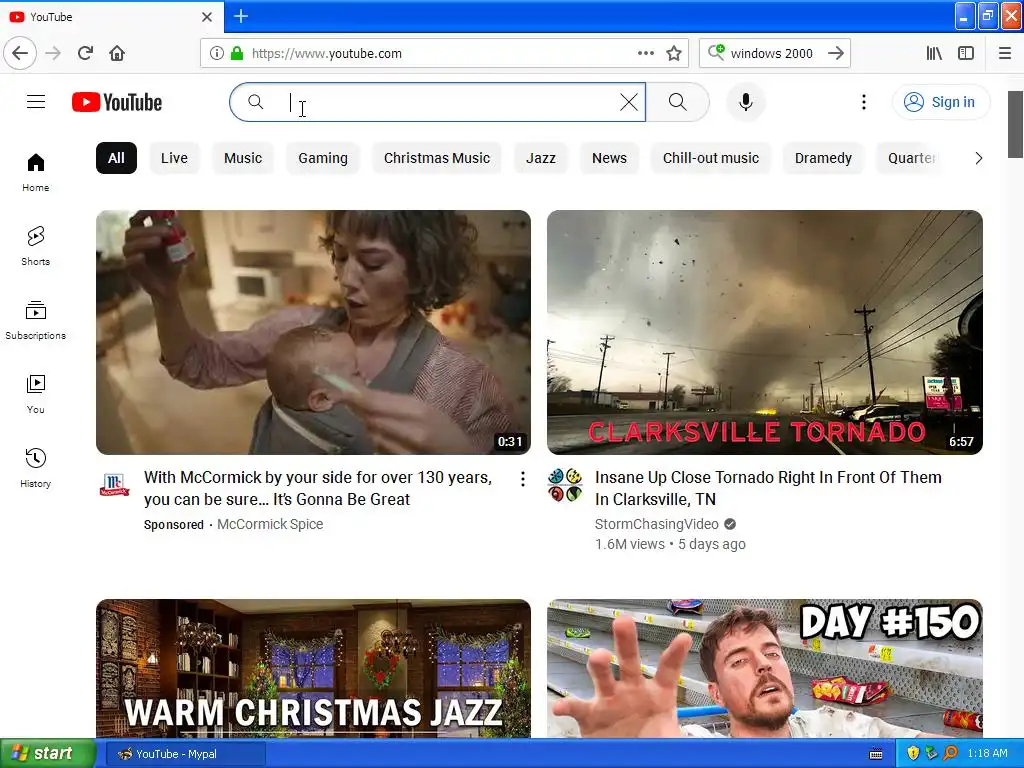Open the StormChasingVideo channel link
The image size is (1024, 768).
click(x=656, y=524)
